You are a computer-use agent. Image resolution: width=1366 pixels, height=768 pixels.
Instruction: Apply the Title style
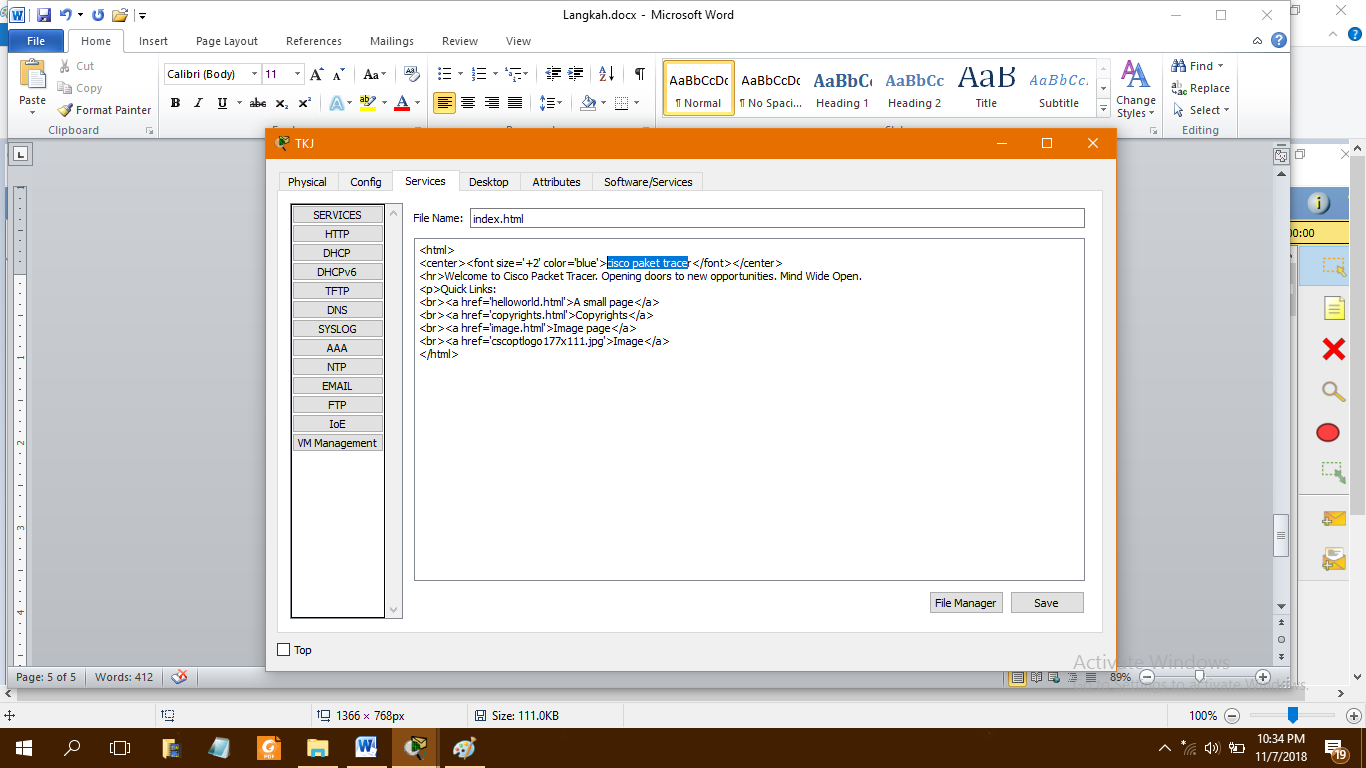click(986, 88)
